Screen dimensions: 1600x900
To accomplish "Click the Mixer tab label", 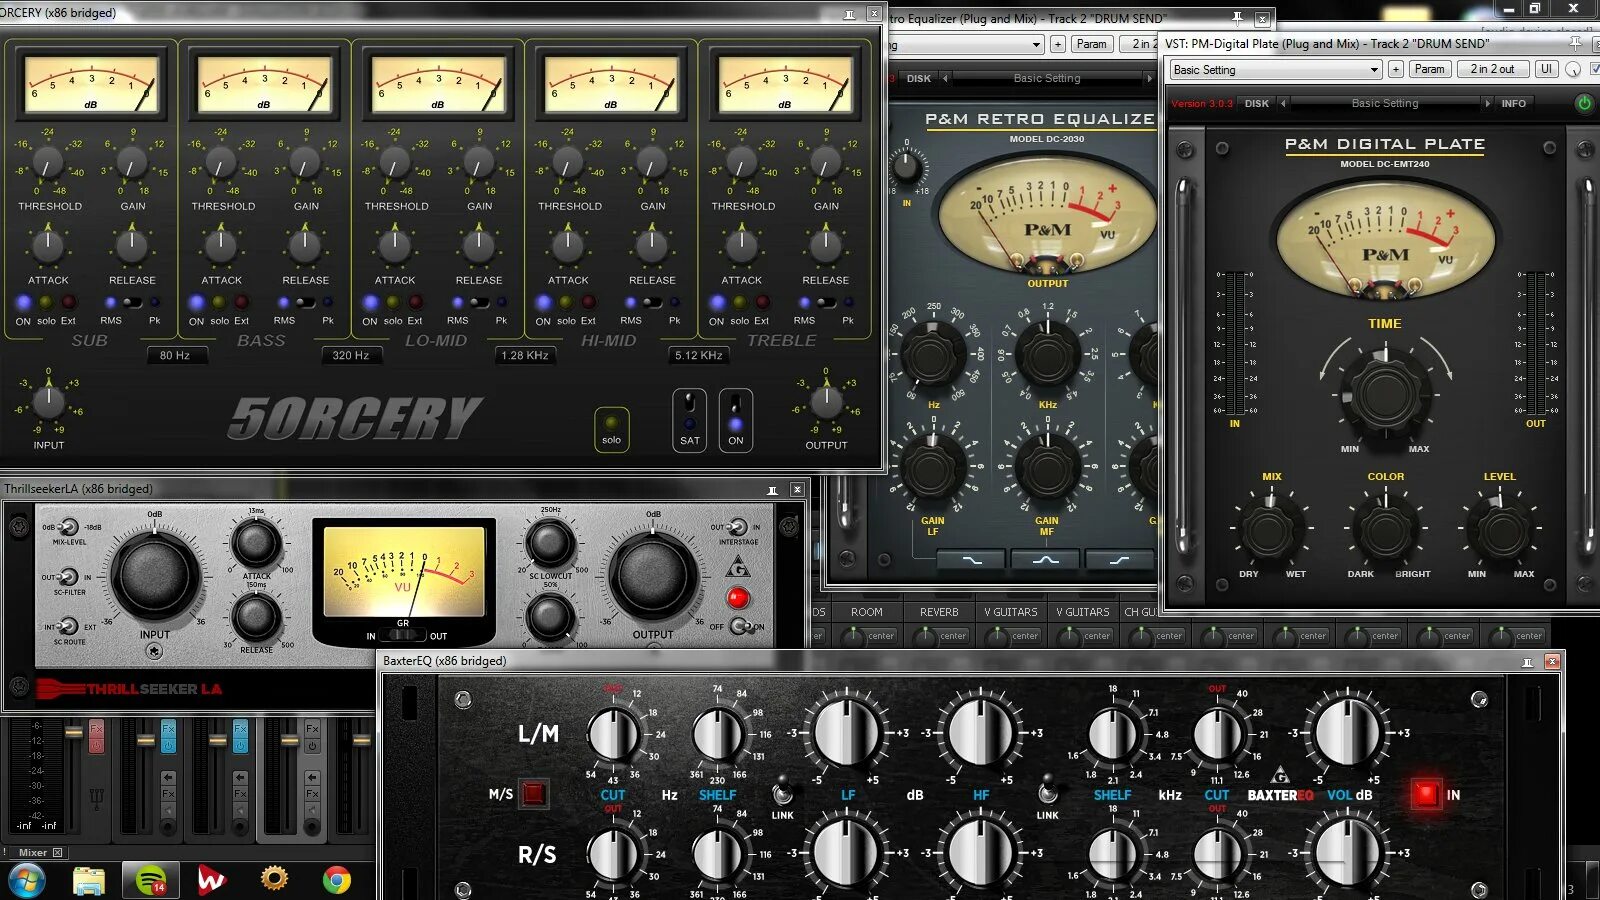I will point(33,853).
